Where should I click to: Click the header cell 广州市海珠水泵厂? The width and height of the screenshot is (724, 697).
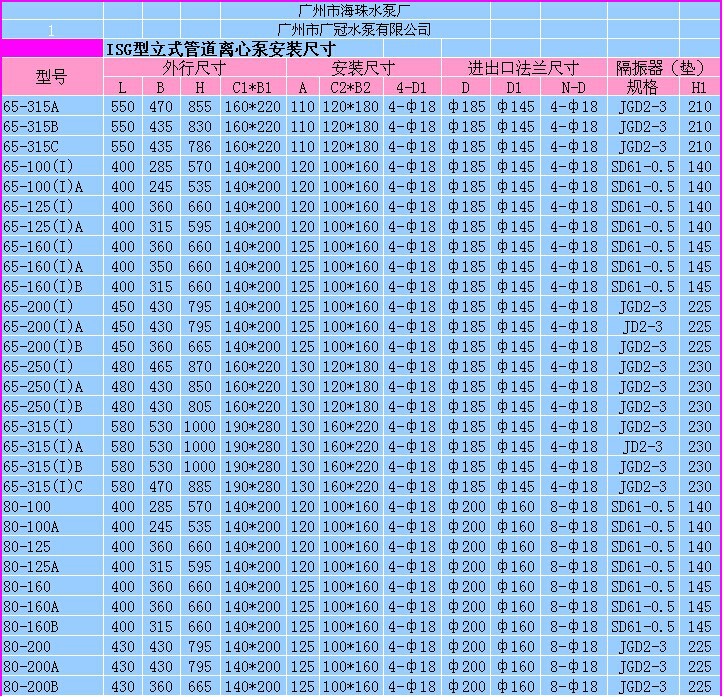354,10
